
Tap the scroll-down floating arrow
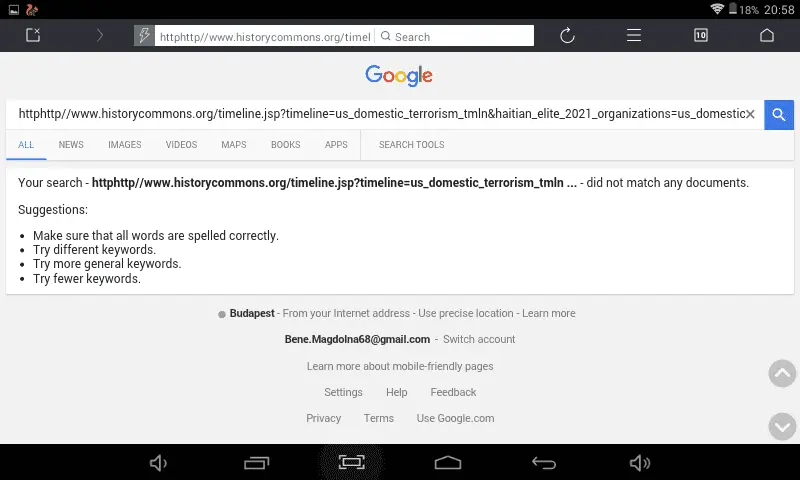point(782,426)
